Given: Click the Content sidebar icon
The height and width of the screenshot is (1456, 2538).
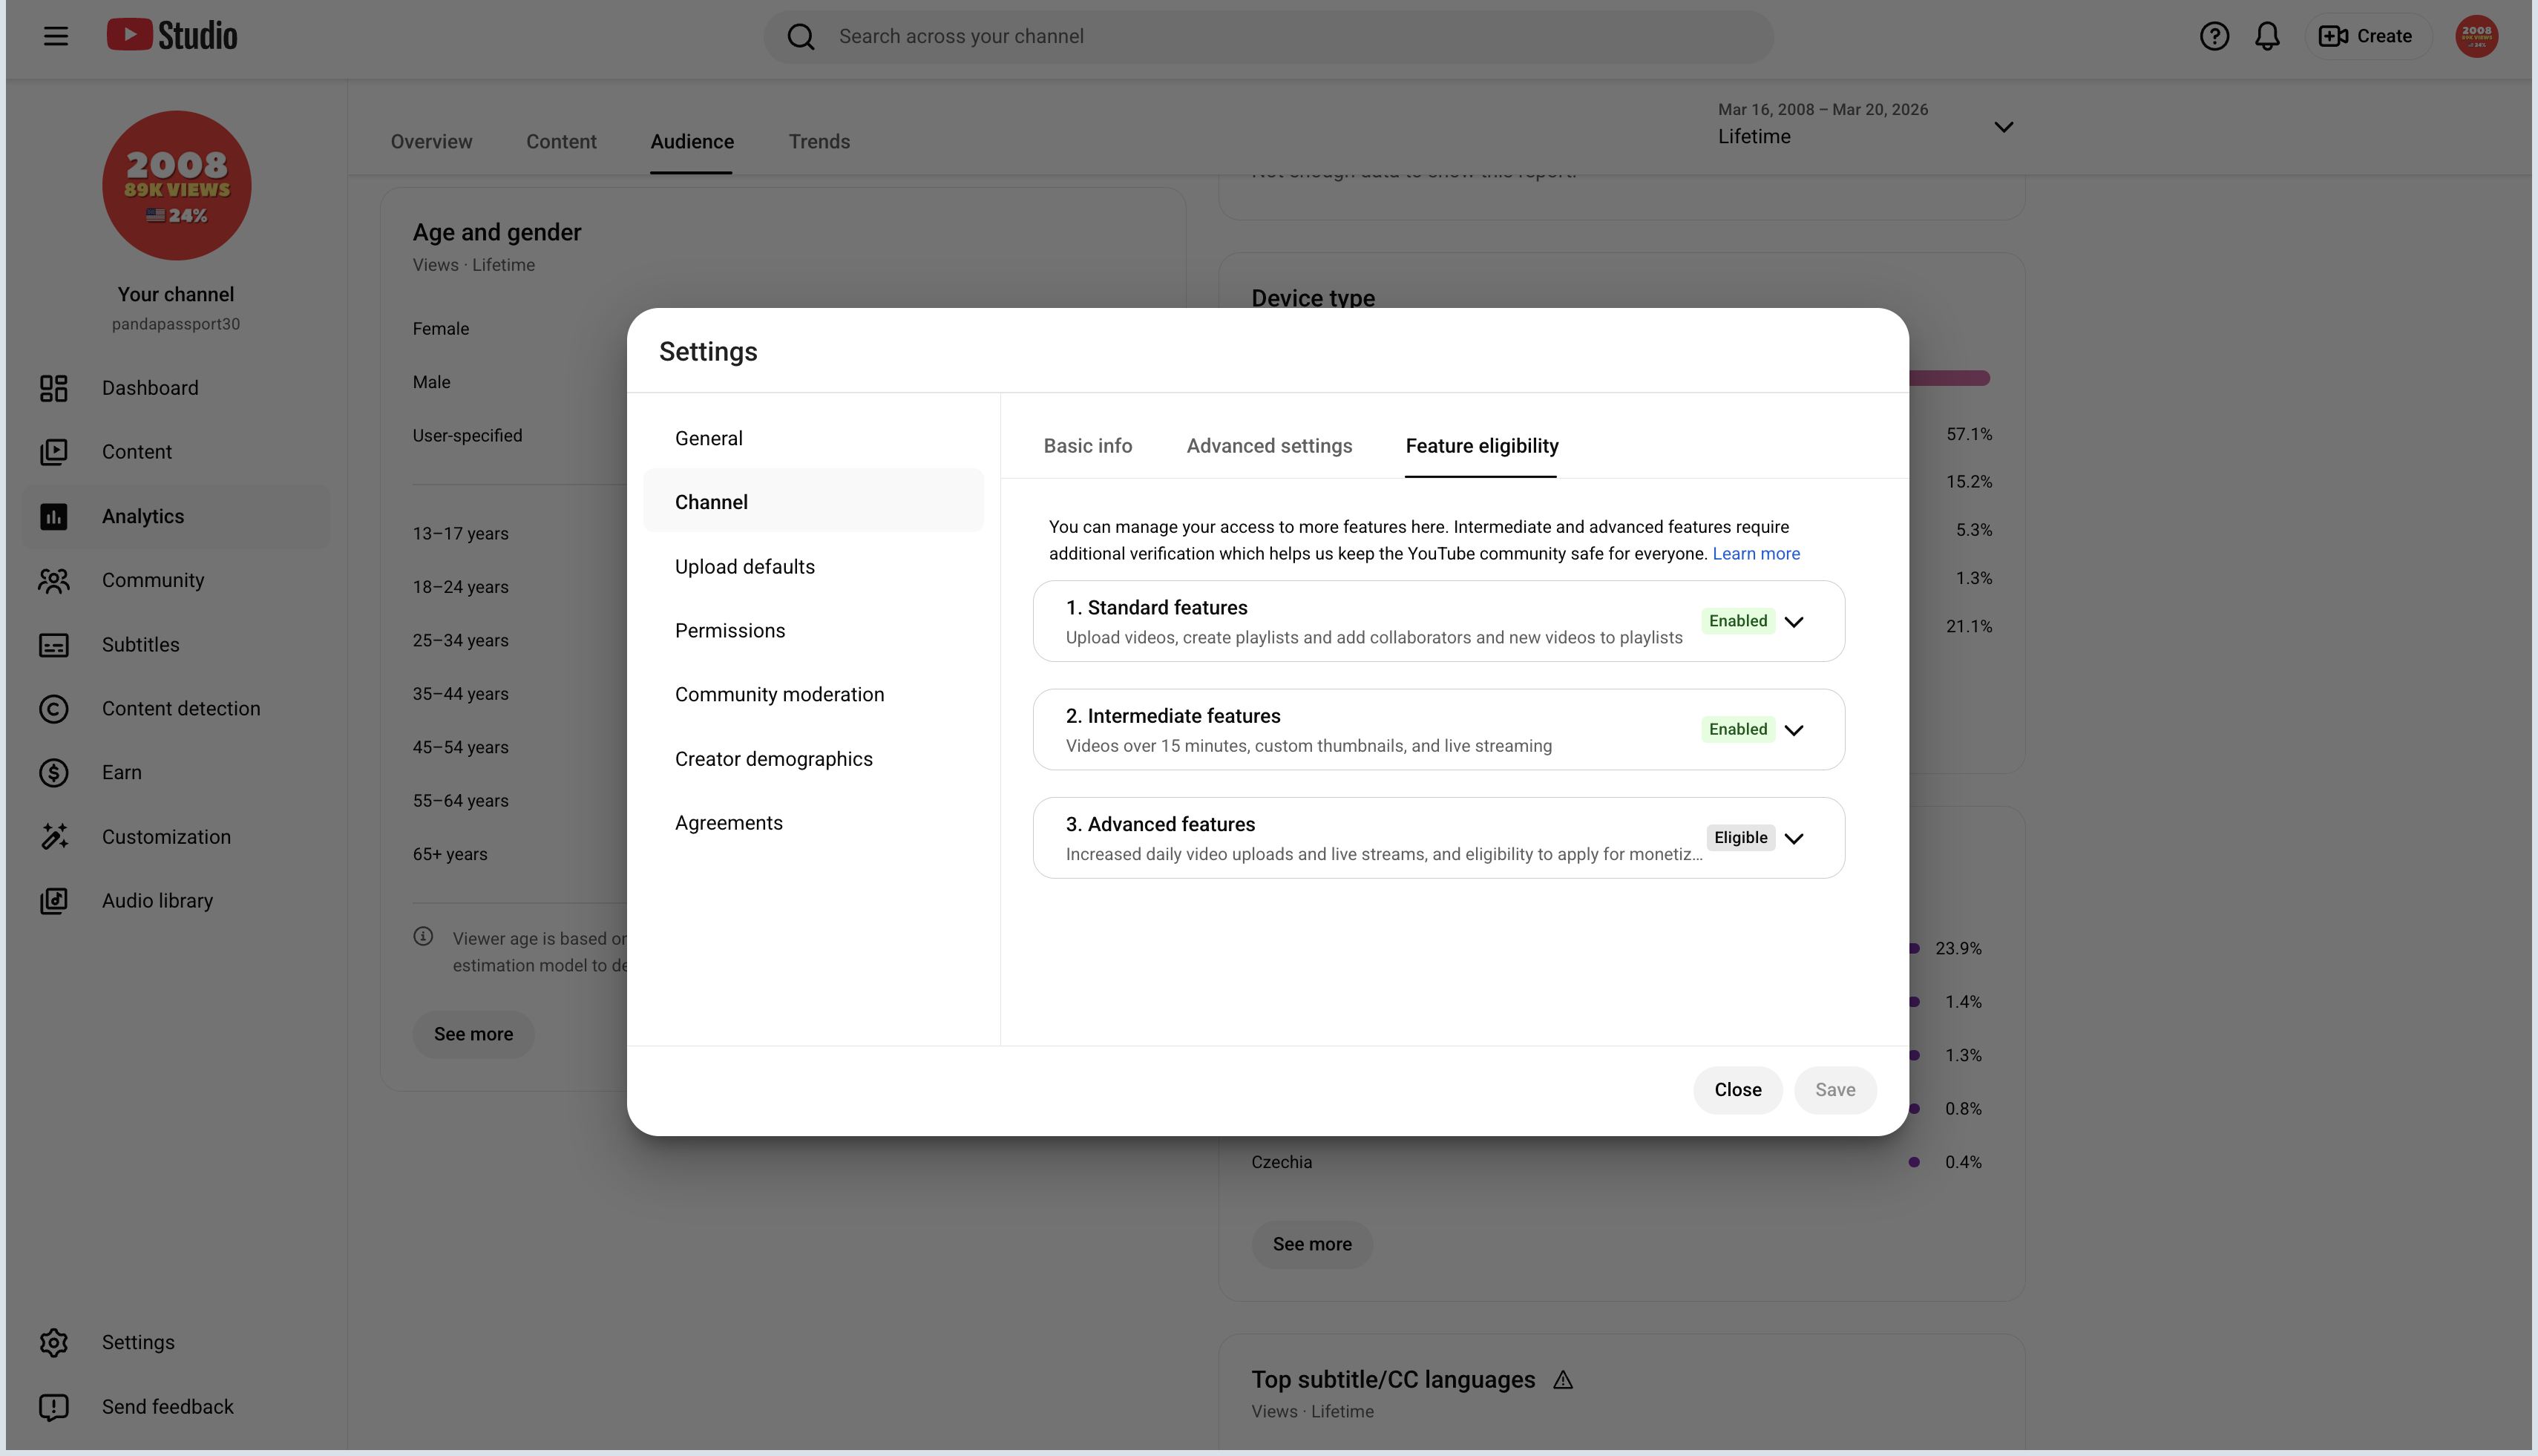Looking at the screenshot, I should pos(54,452).
